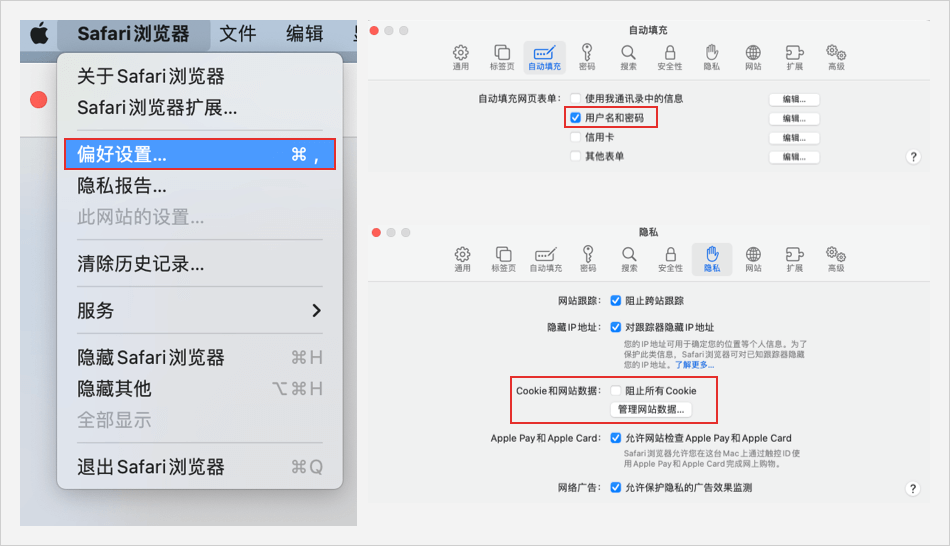Click the help question mark in the 隐私 window
The image size is (950, 546).
click(x=912, y=489)
